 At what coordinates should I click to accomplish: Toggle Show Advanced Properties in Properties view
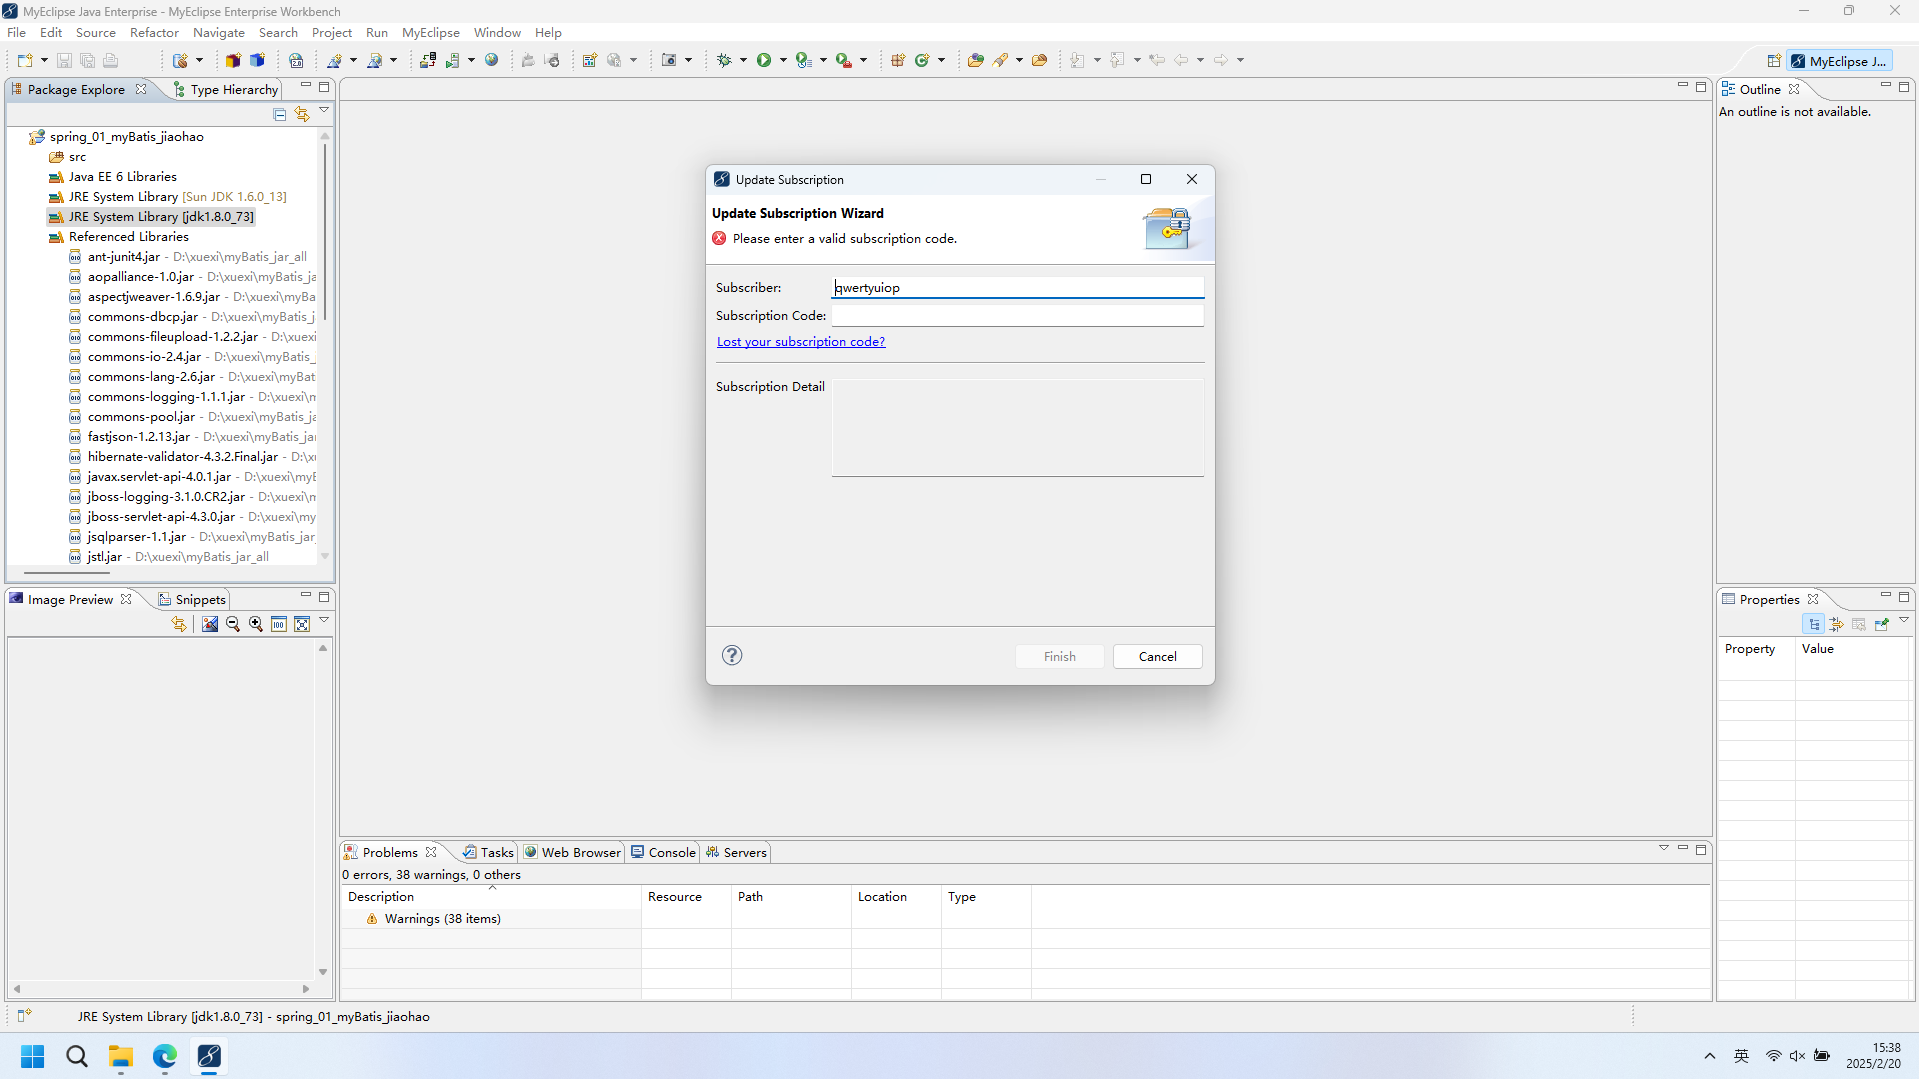click(1836, 624)
